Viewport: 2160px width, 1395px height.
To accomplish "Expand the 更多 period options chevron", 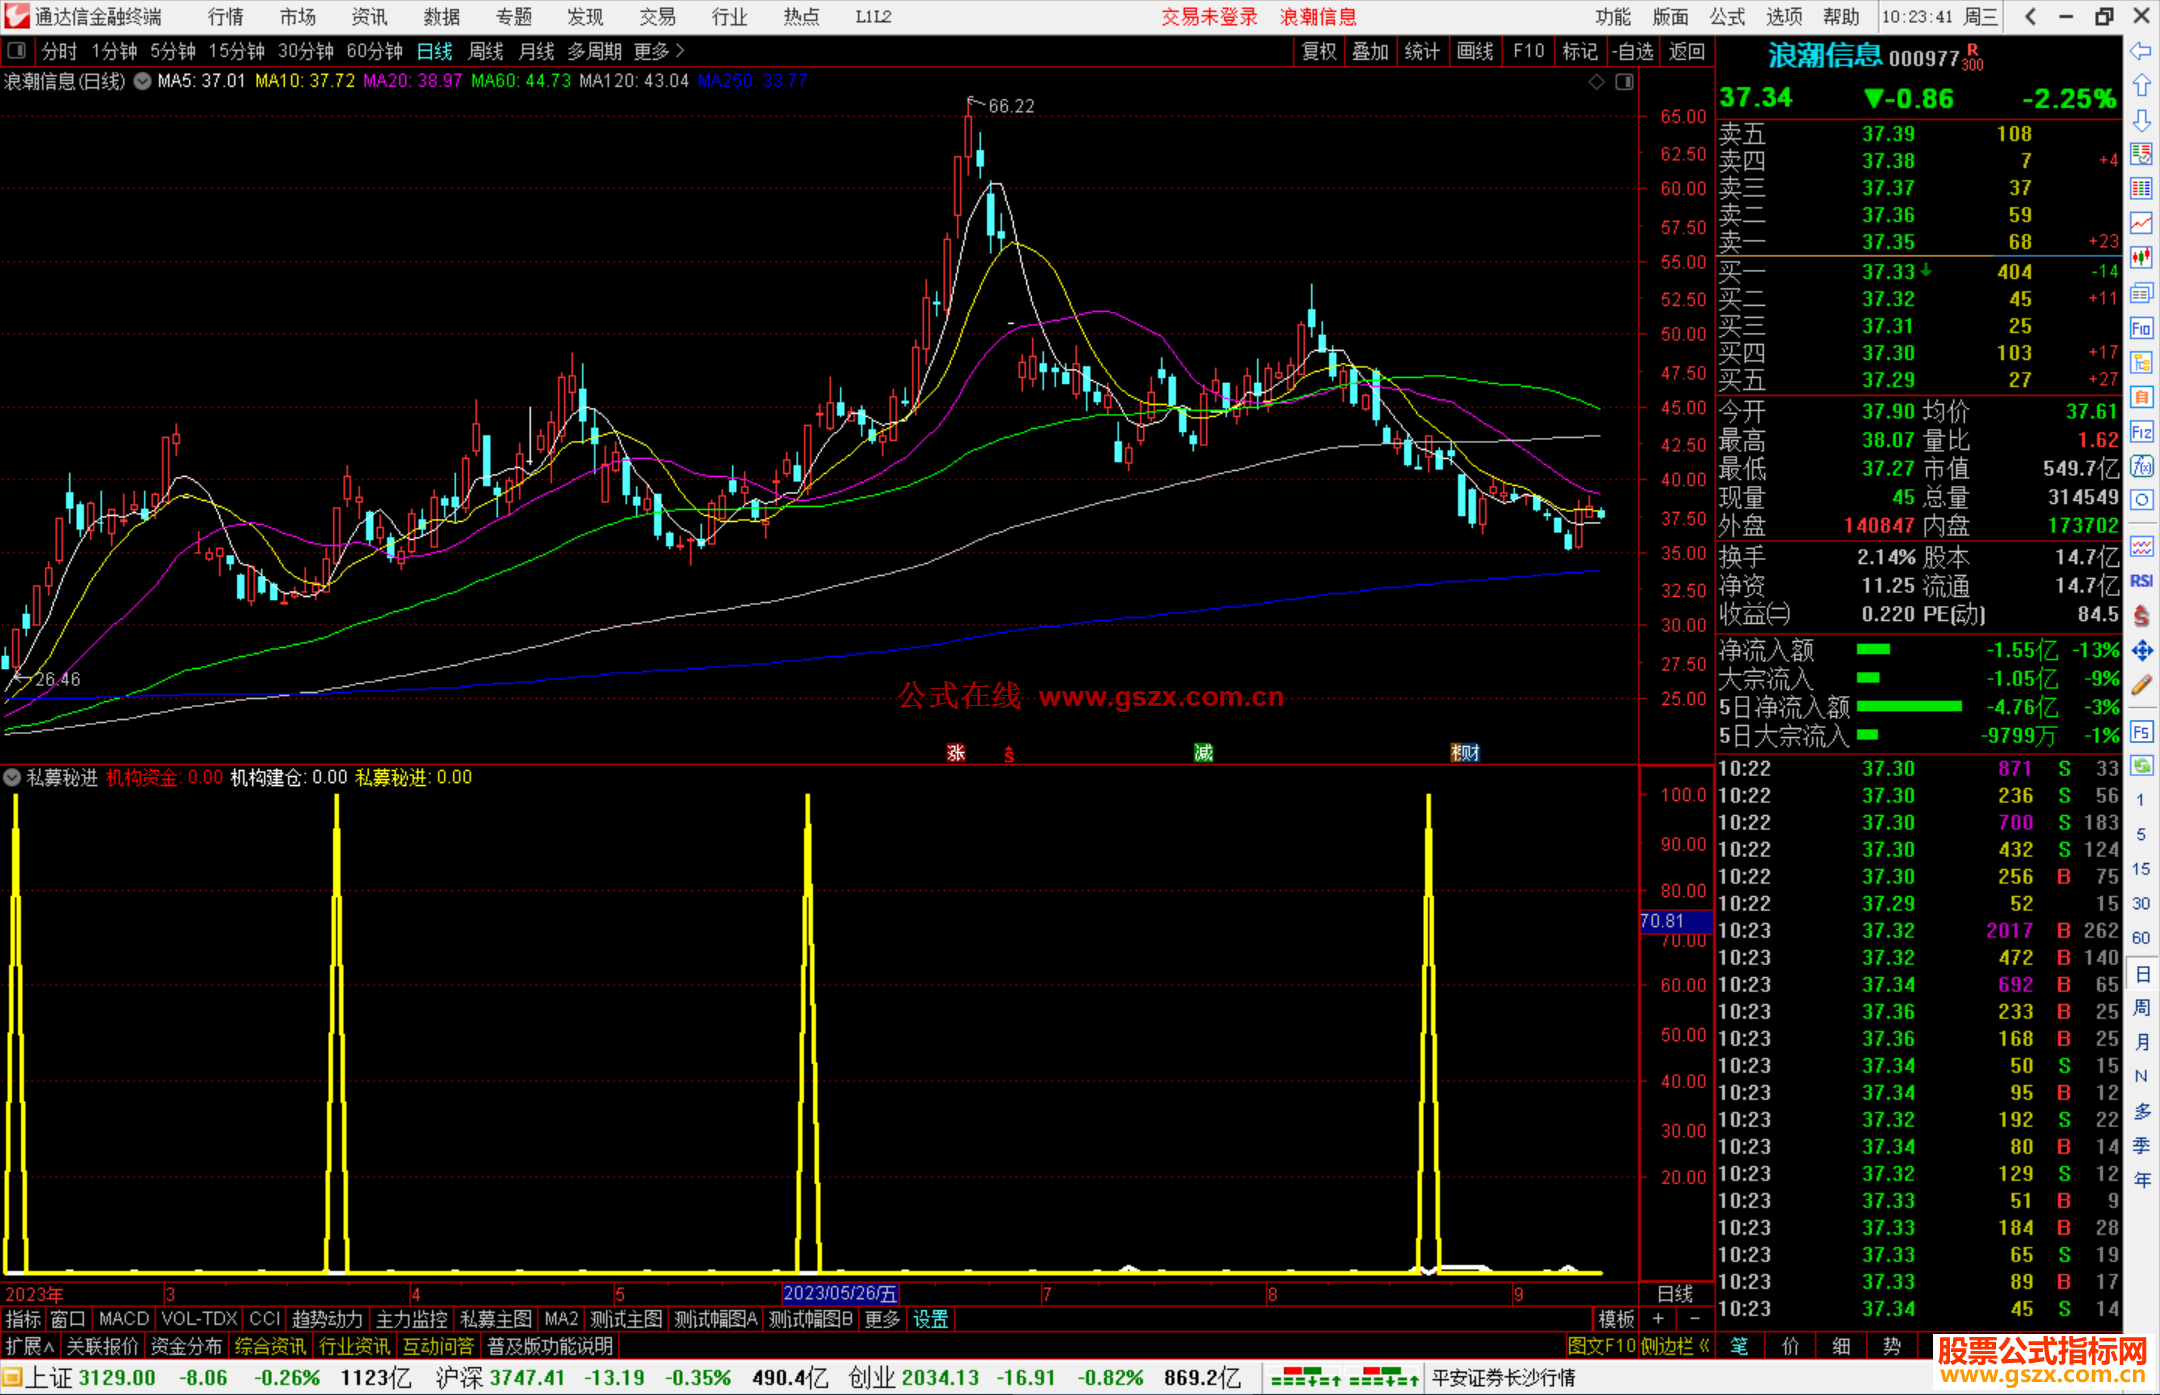I will click(x=680, y=51).
